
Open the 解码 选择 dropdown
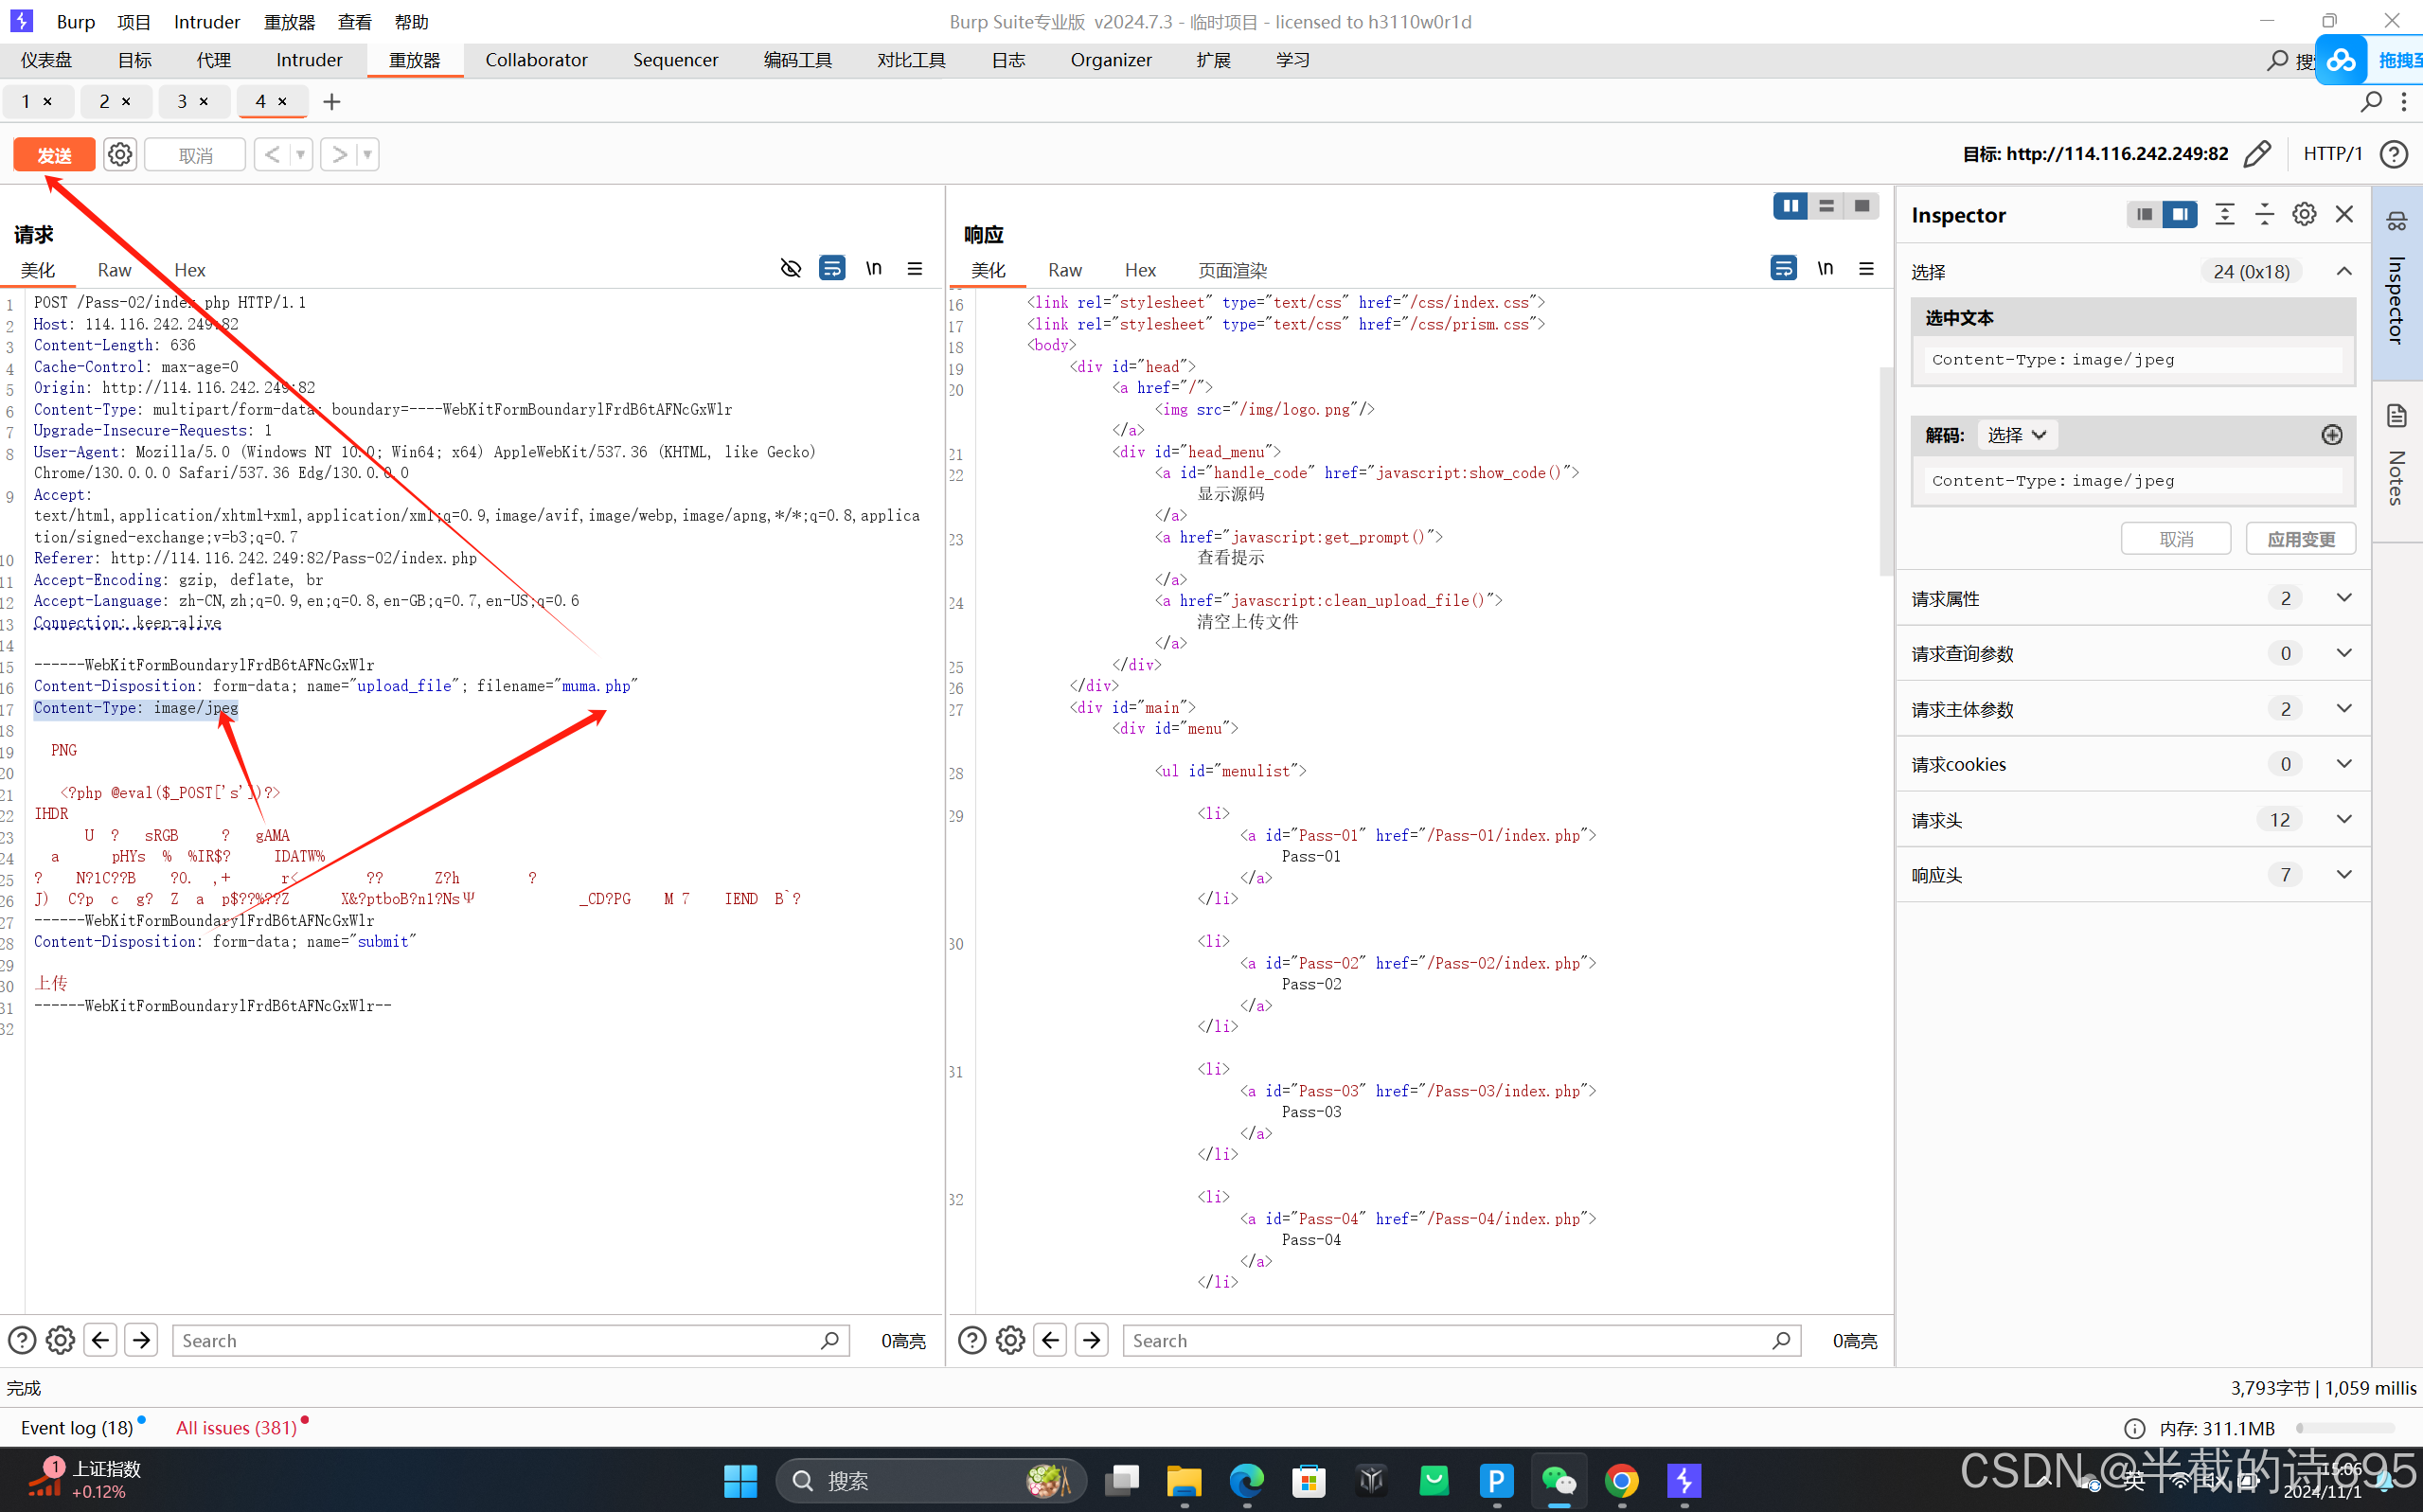coord(2017,435)
